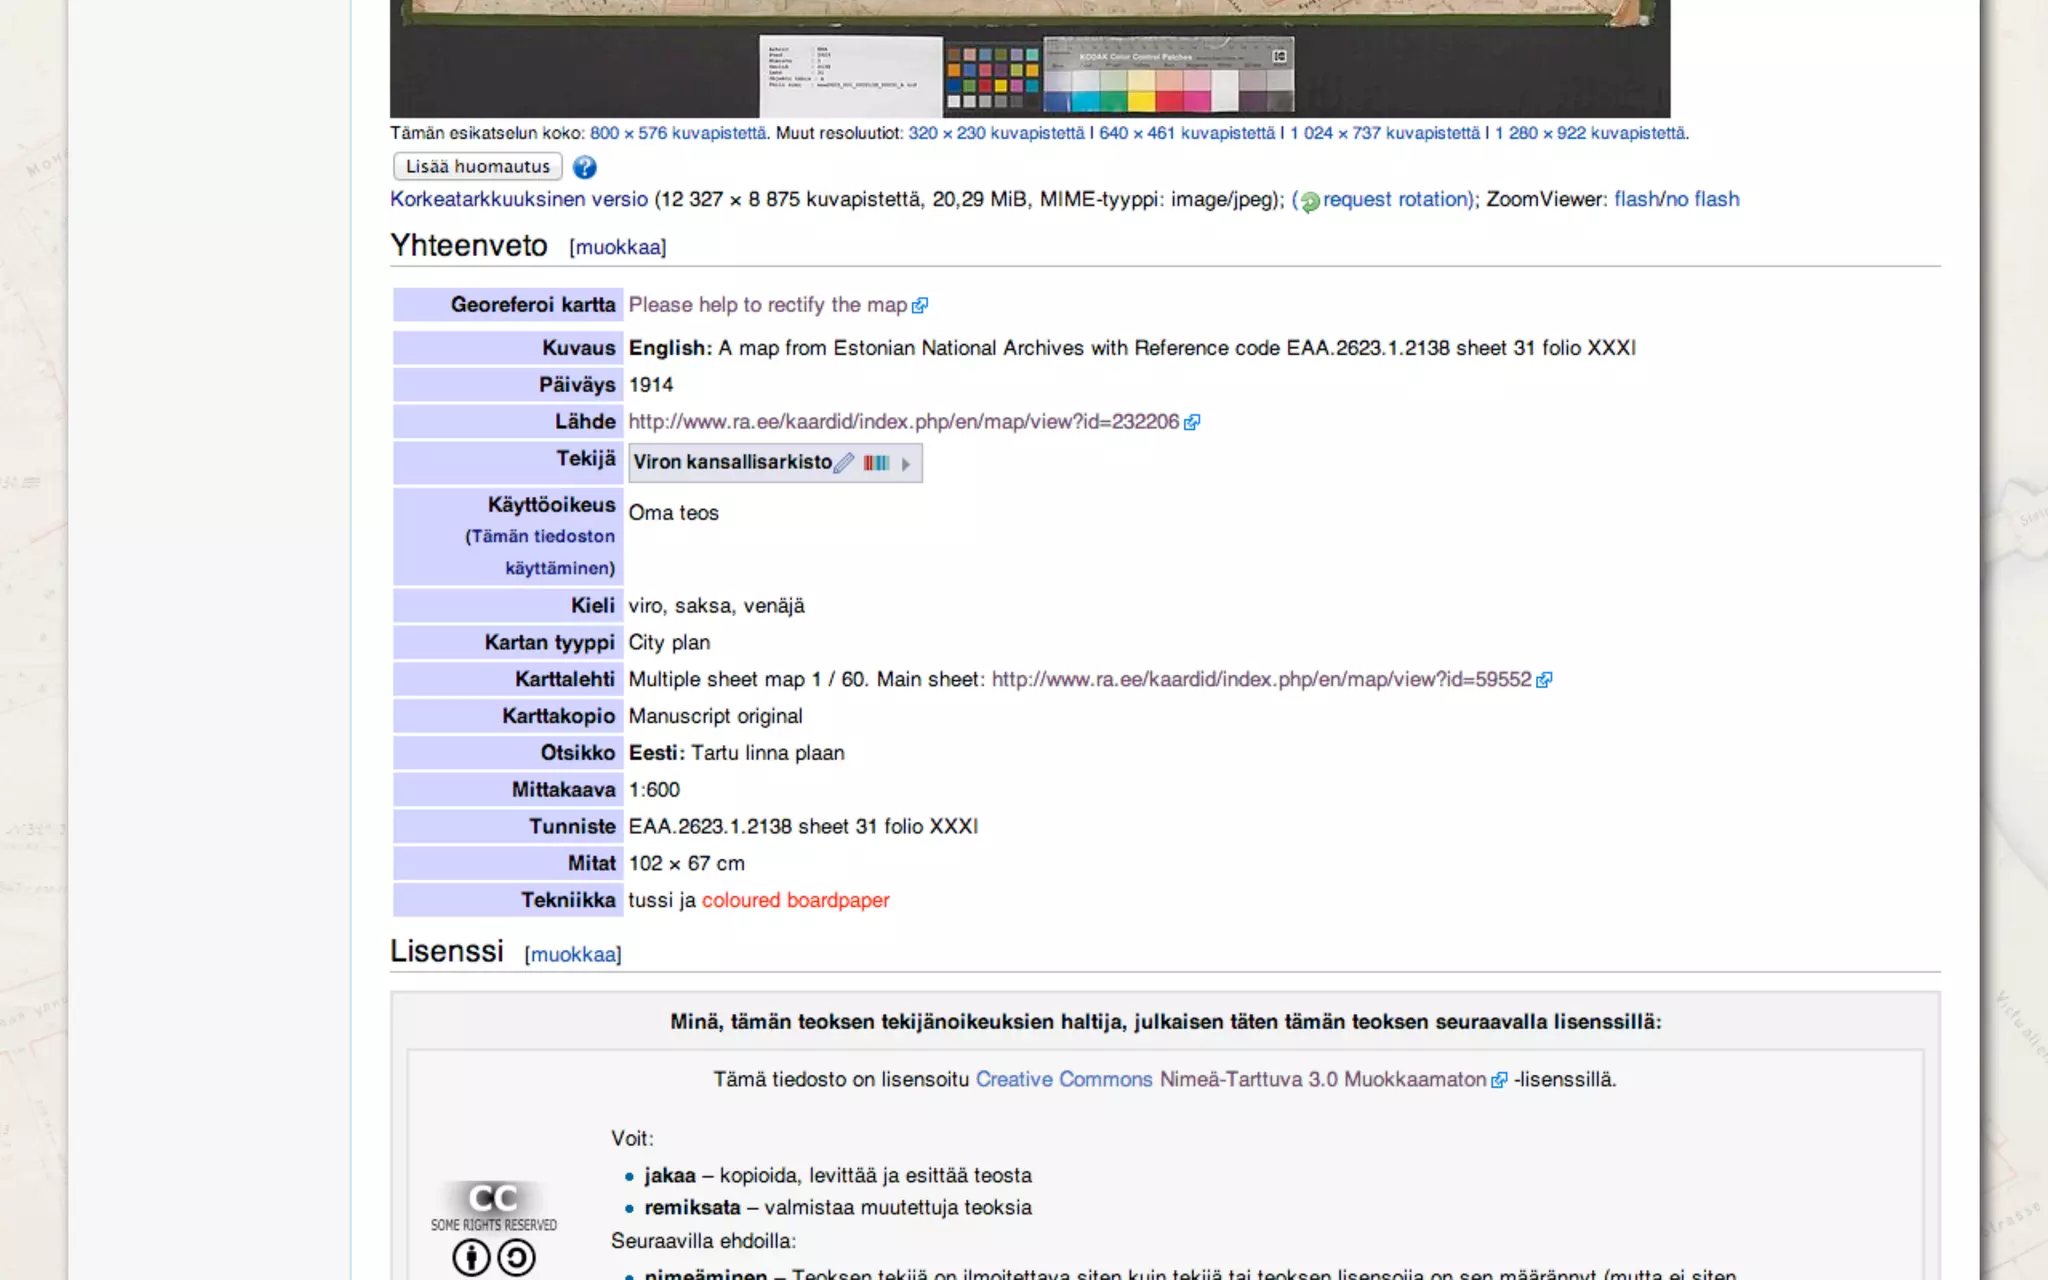
Task: Click external link icon after Lähde URL
Action: [x=1192, y=423]
